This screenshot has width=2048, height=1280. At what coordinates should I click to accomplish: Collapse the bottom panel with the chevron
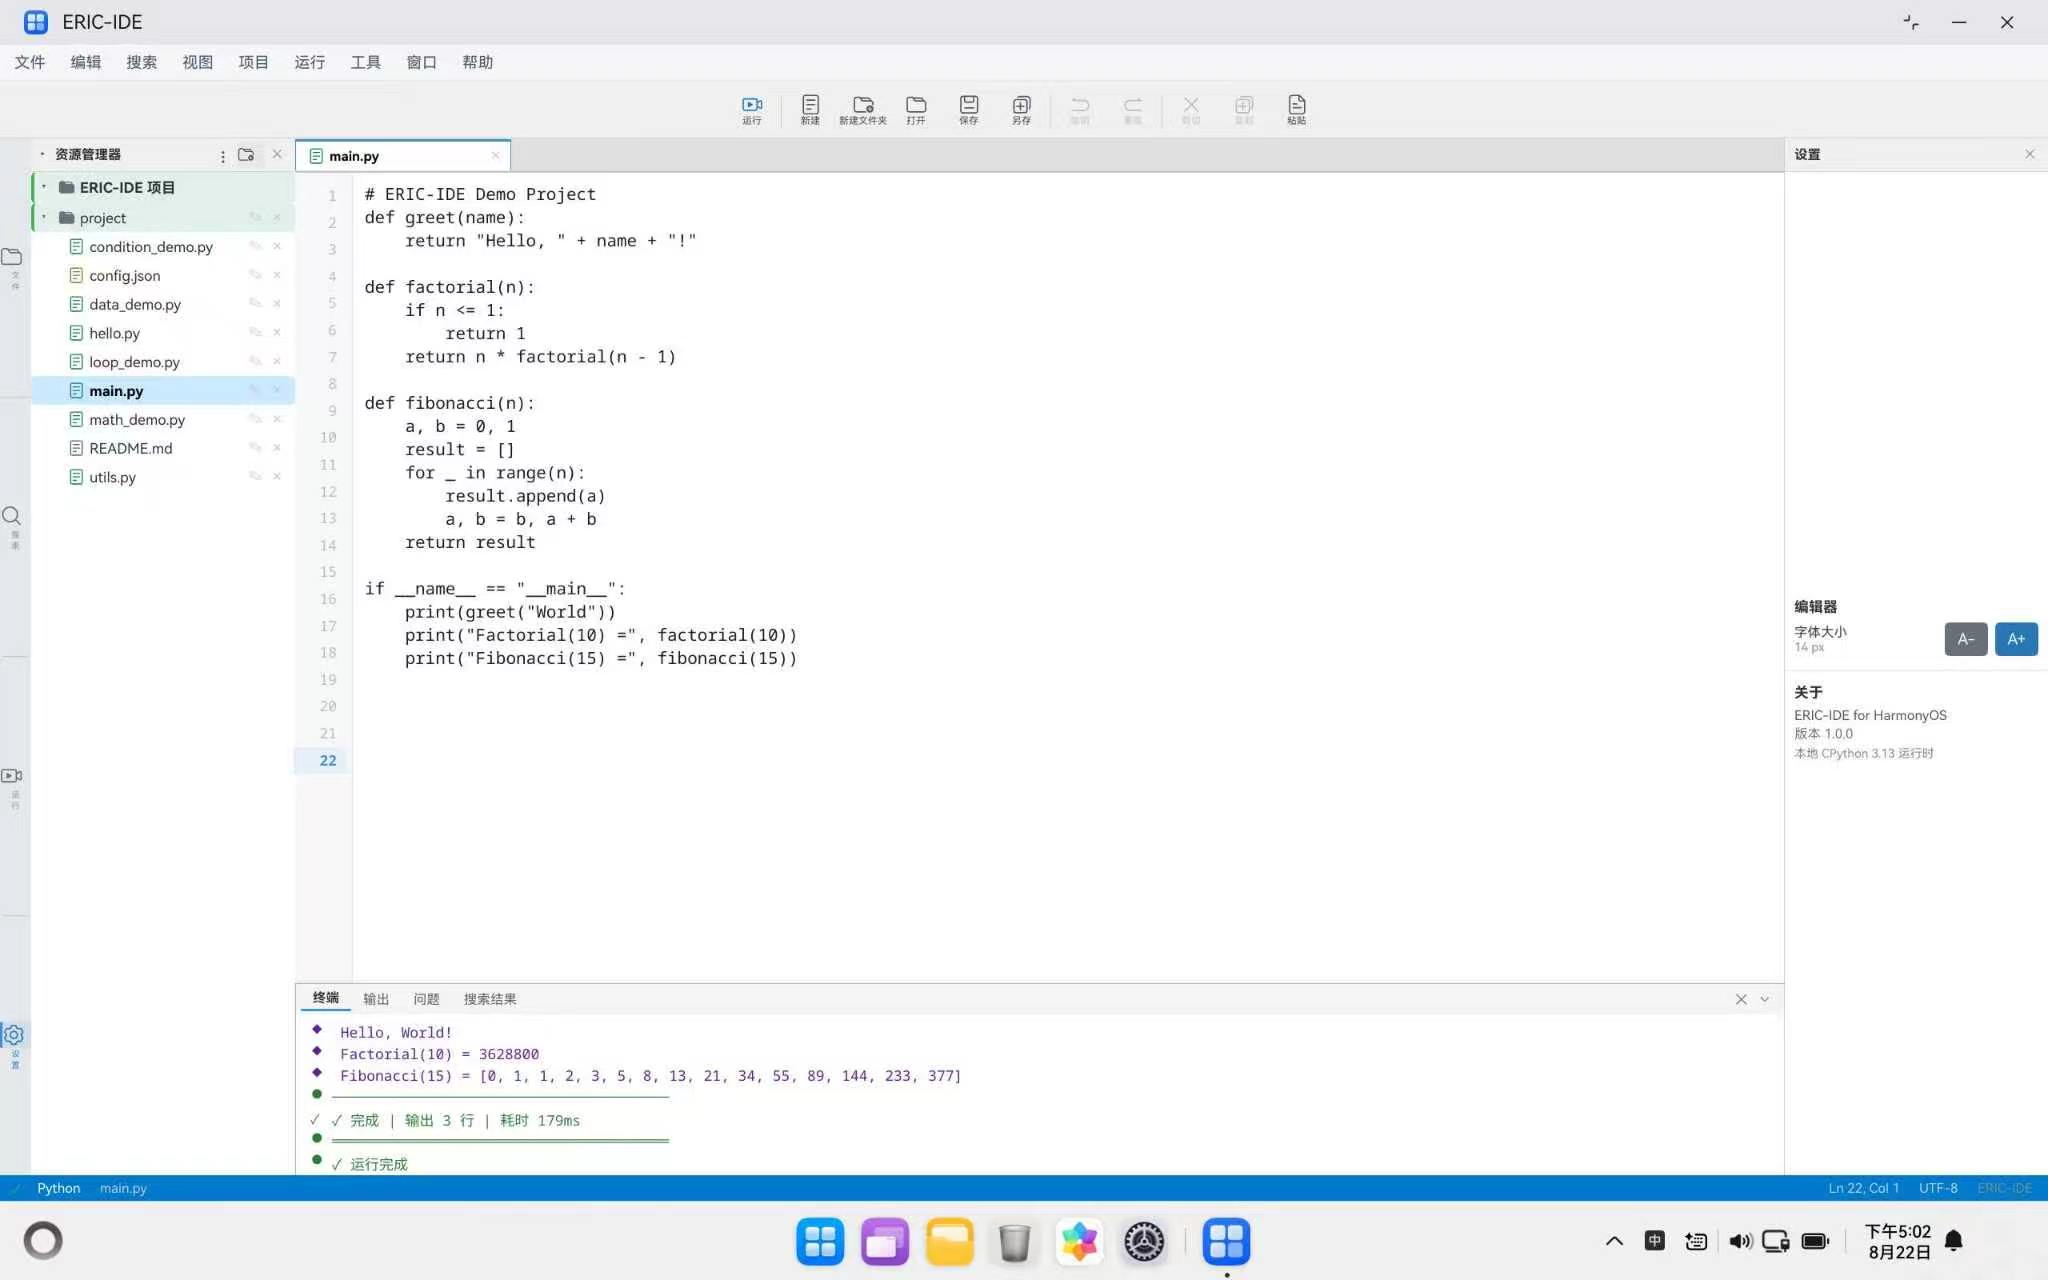[1765, 999]
